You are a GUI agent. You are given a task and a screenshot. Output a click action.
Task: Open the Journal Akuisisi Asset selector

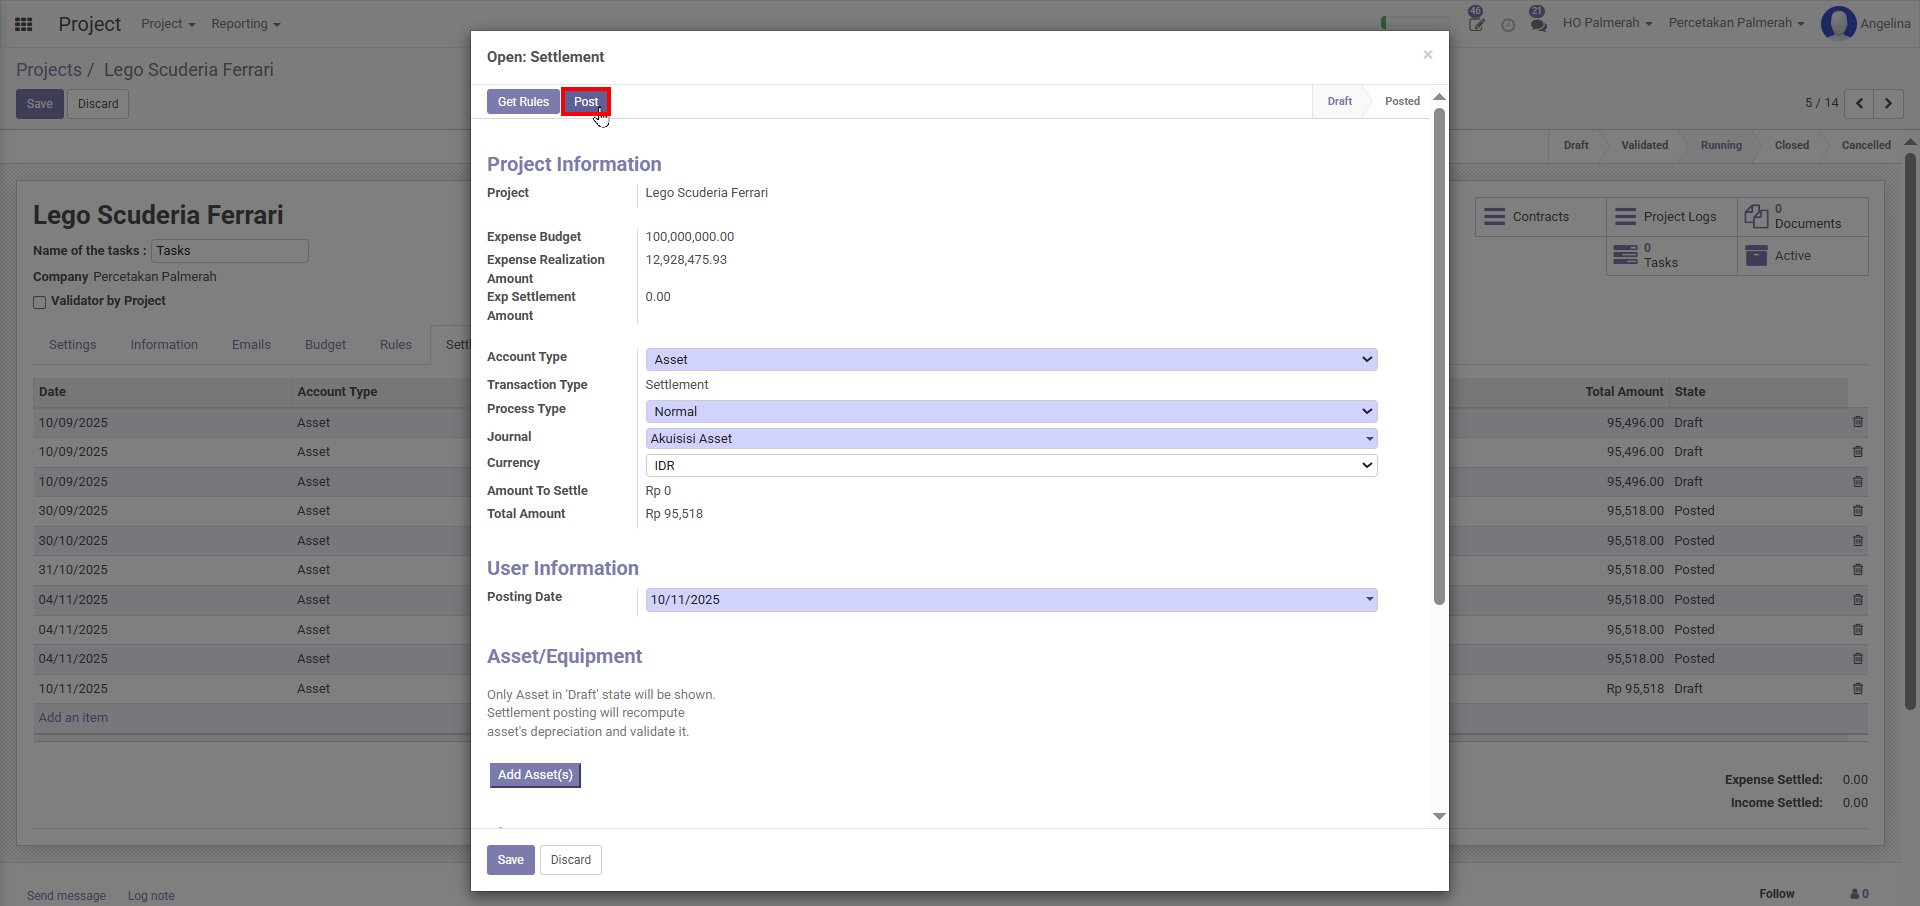pos(1010,439)
